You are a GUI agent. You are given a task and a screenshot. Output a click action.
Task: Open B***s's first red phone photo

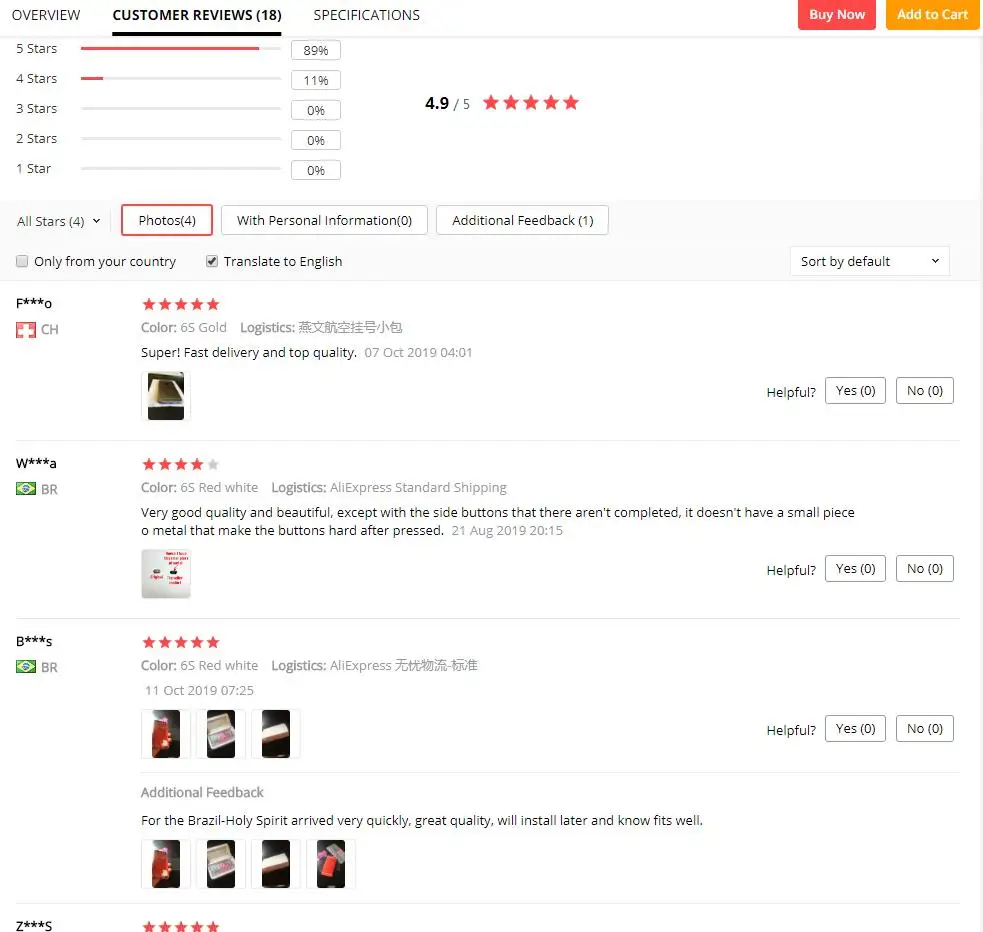coord(166,734)
